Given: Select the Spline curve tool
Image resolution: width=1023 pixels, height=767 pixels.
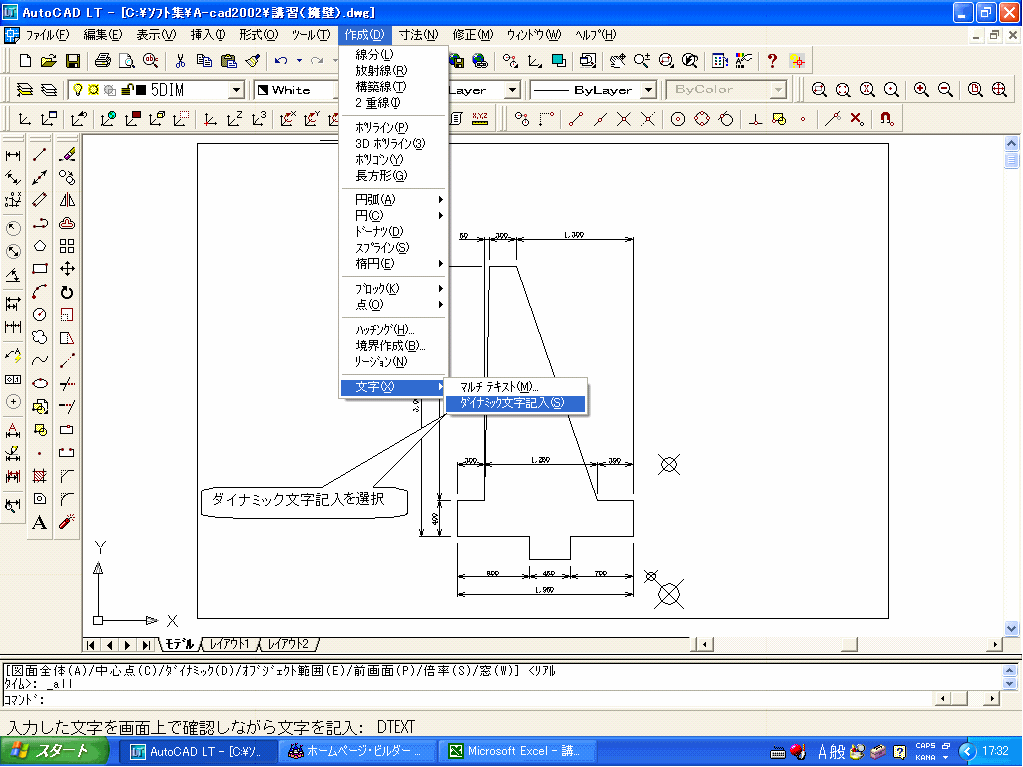Looking at the screenshot, I should pos(40,360).
